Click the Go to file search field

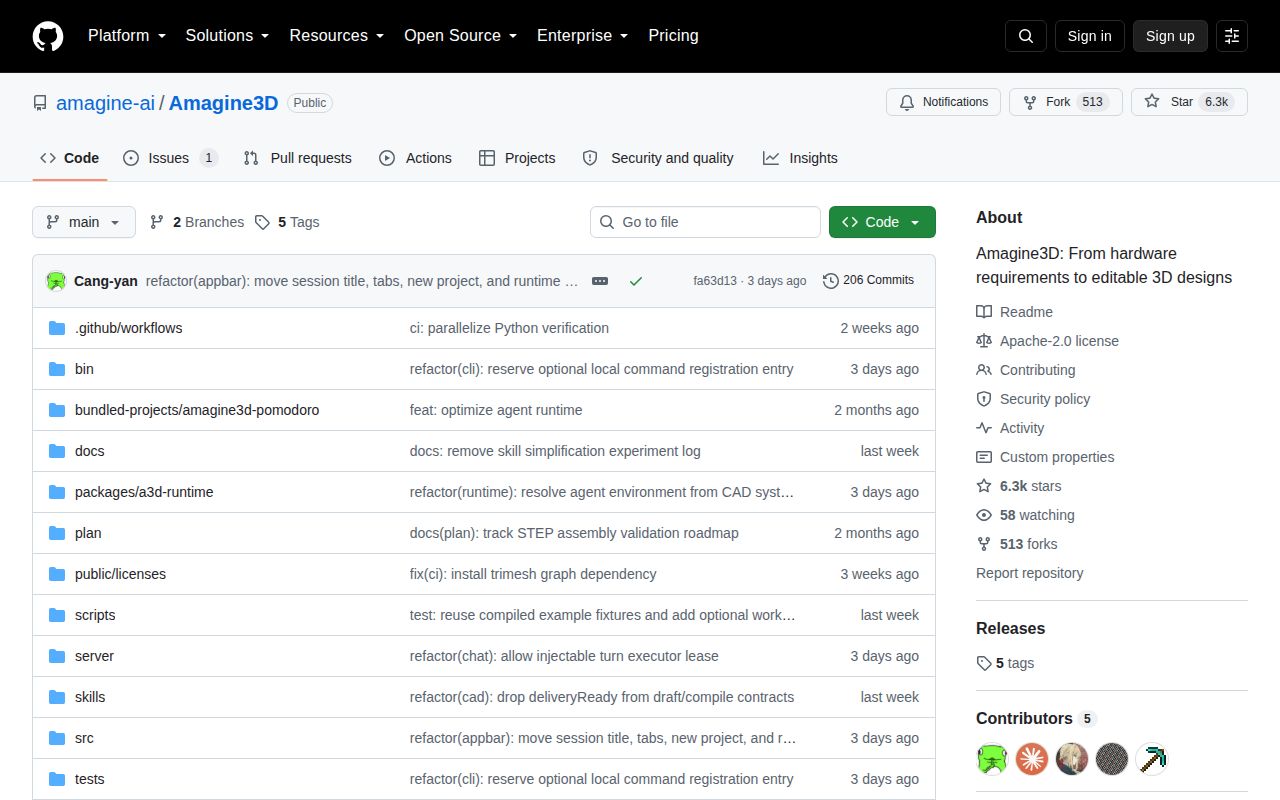coord(705,222)
